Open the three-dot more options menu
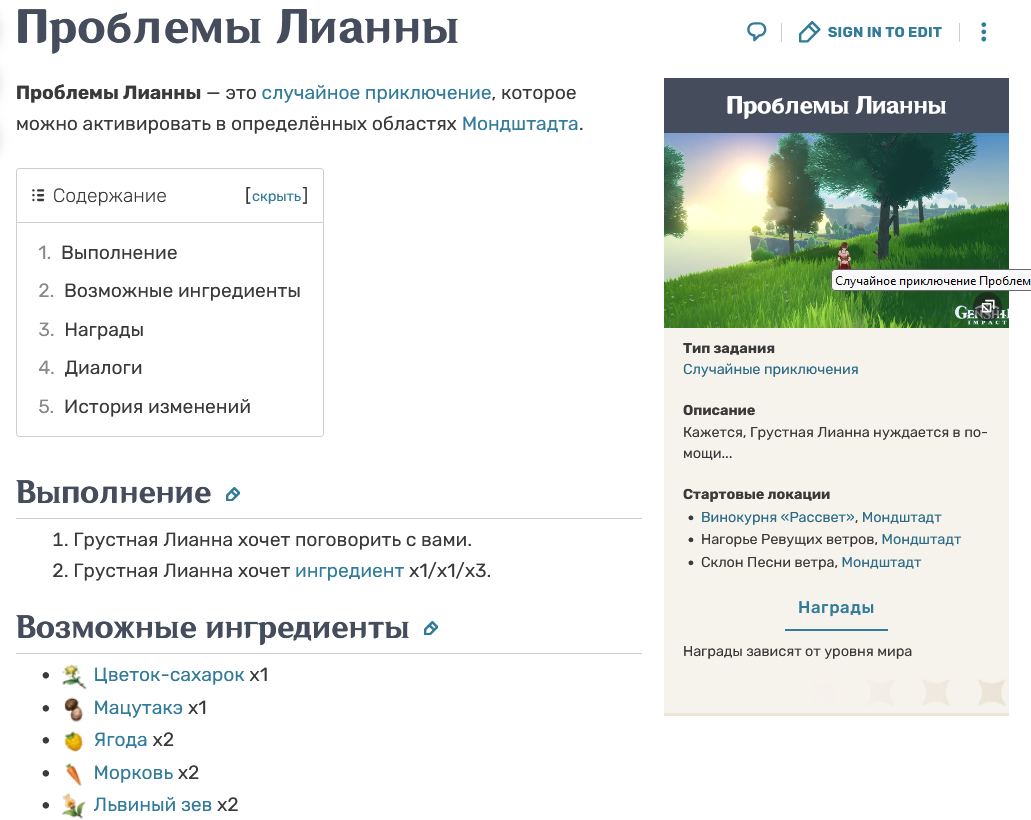This screenshot has width=1031, height=820. pyautogui.click(x=984, y=32)
